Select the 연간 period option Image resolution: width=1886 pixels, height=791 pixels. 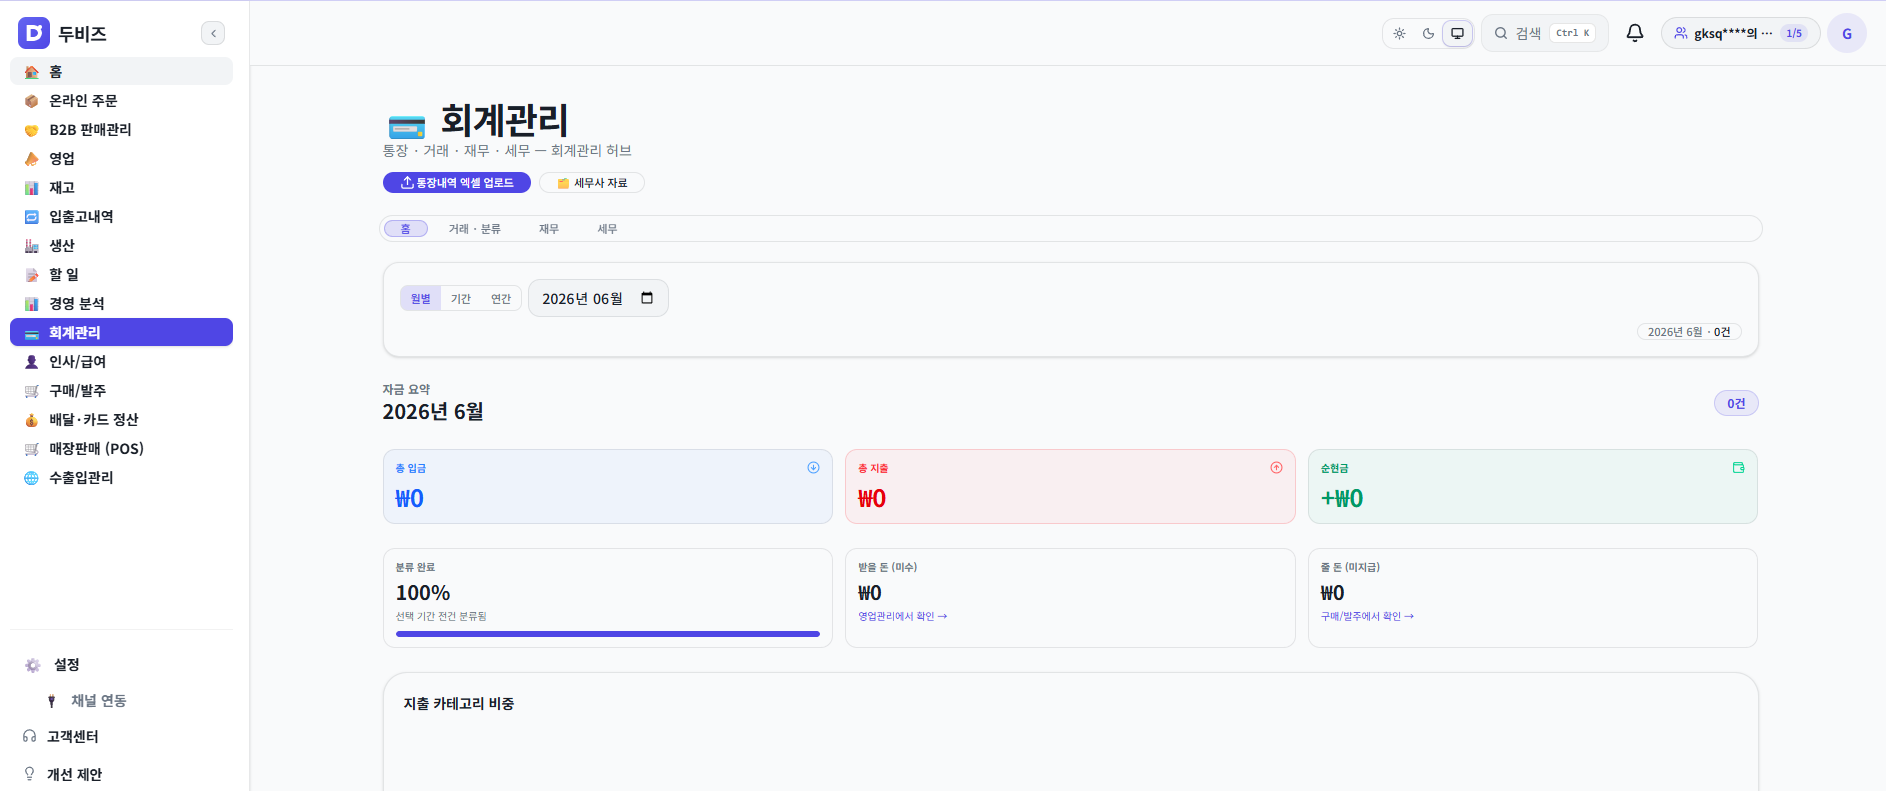tap(501, 298)
